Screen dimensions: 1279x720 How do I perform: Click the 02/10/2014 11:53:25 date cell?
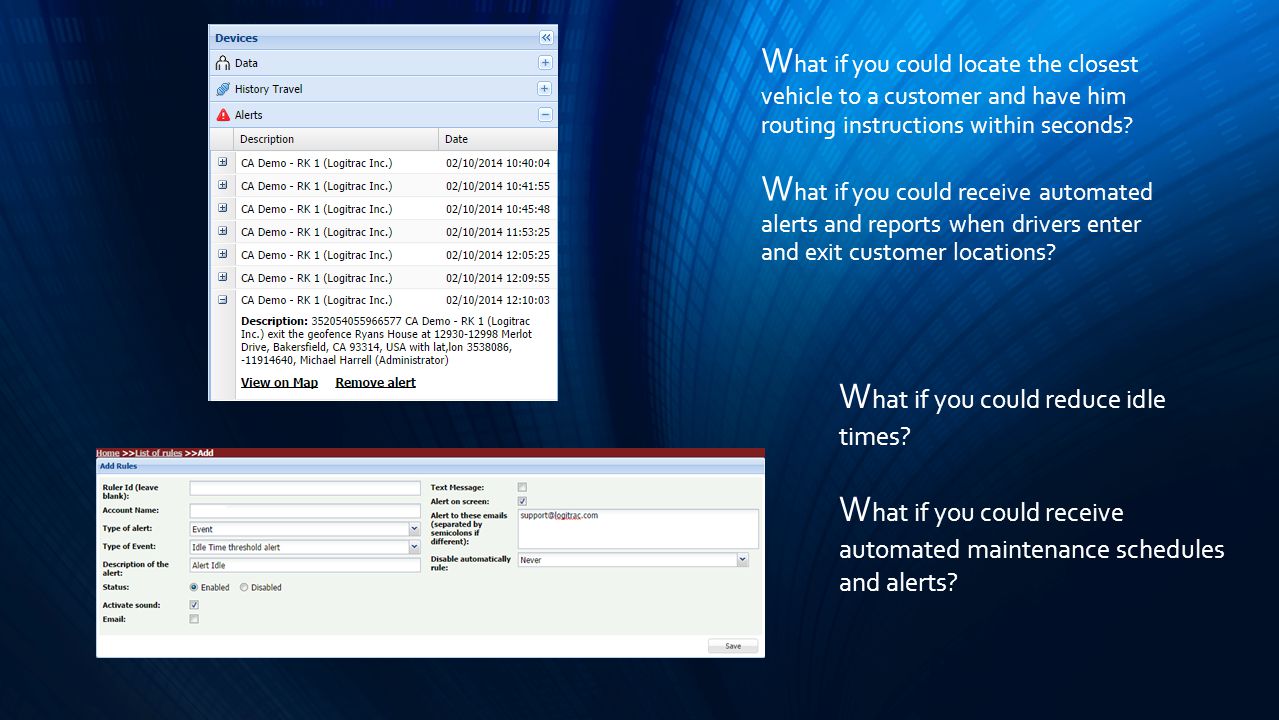tap(498, 232)
